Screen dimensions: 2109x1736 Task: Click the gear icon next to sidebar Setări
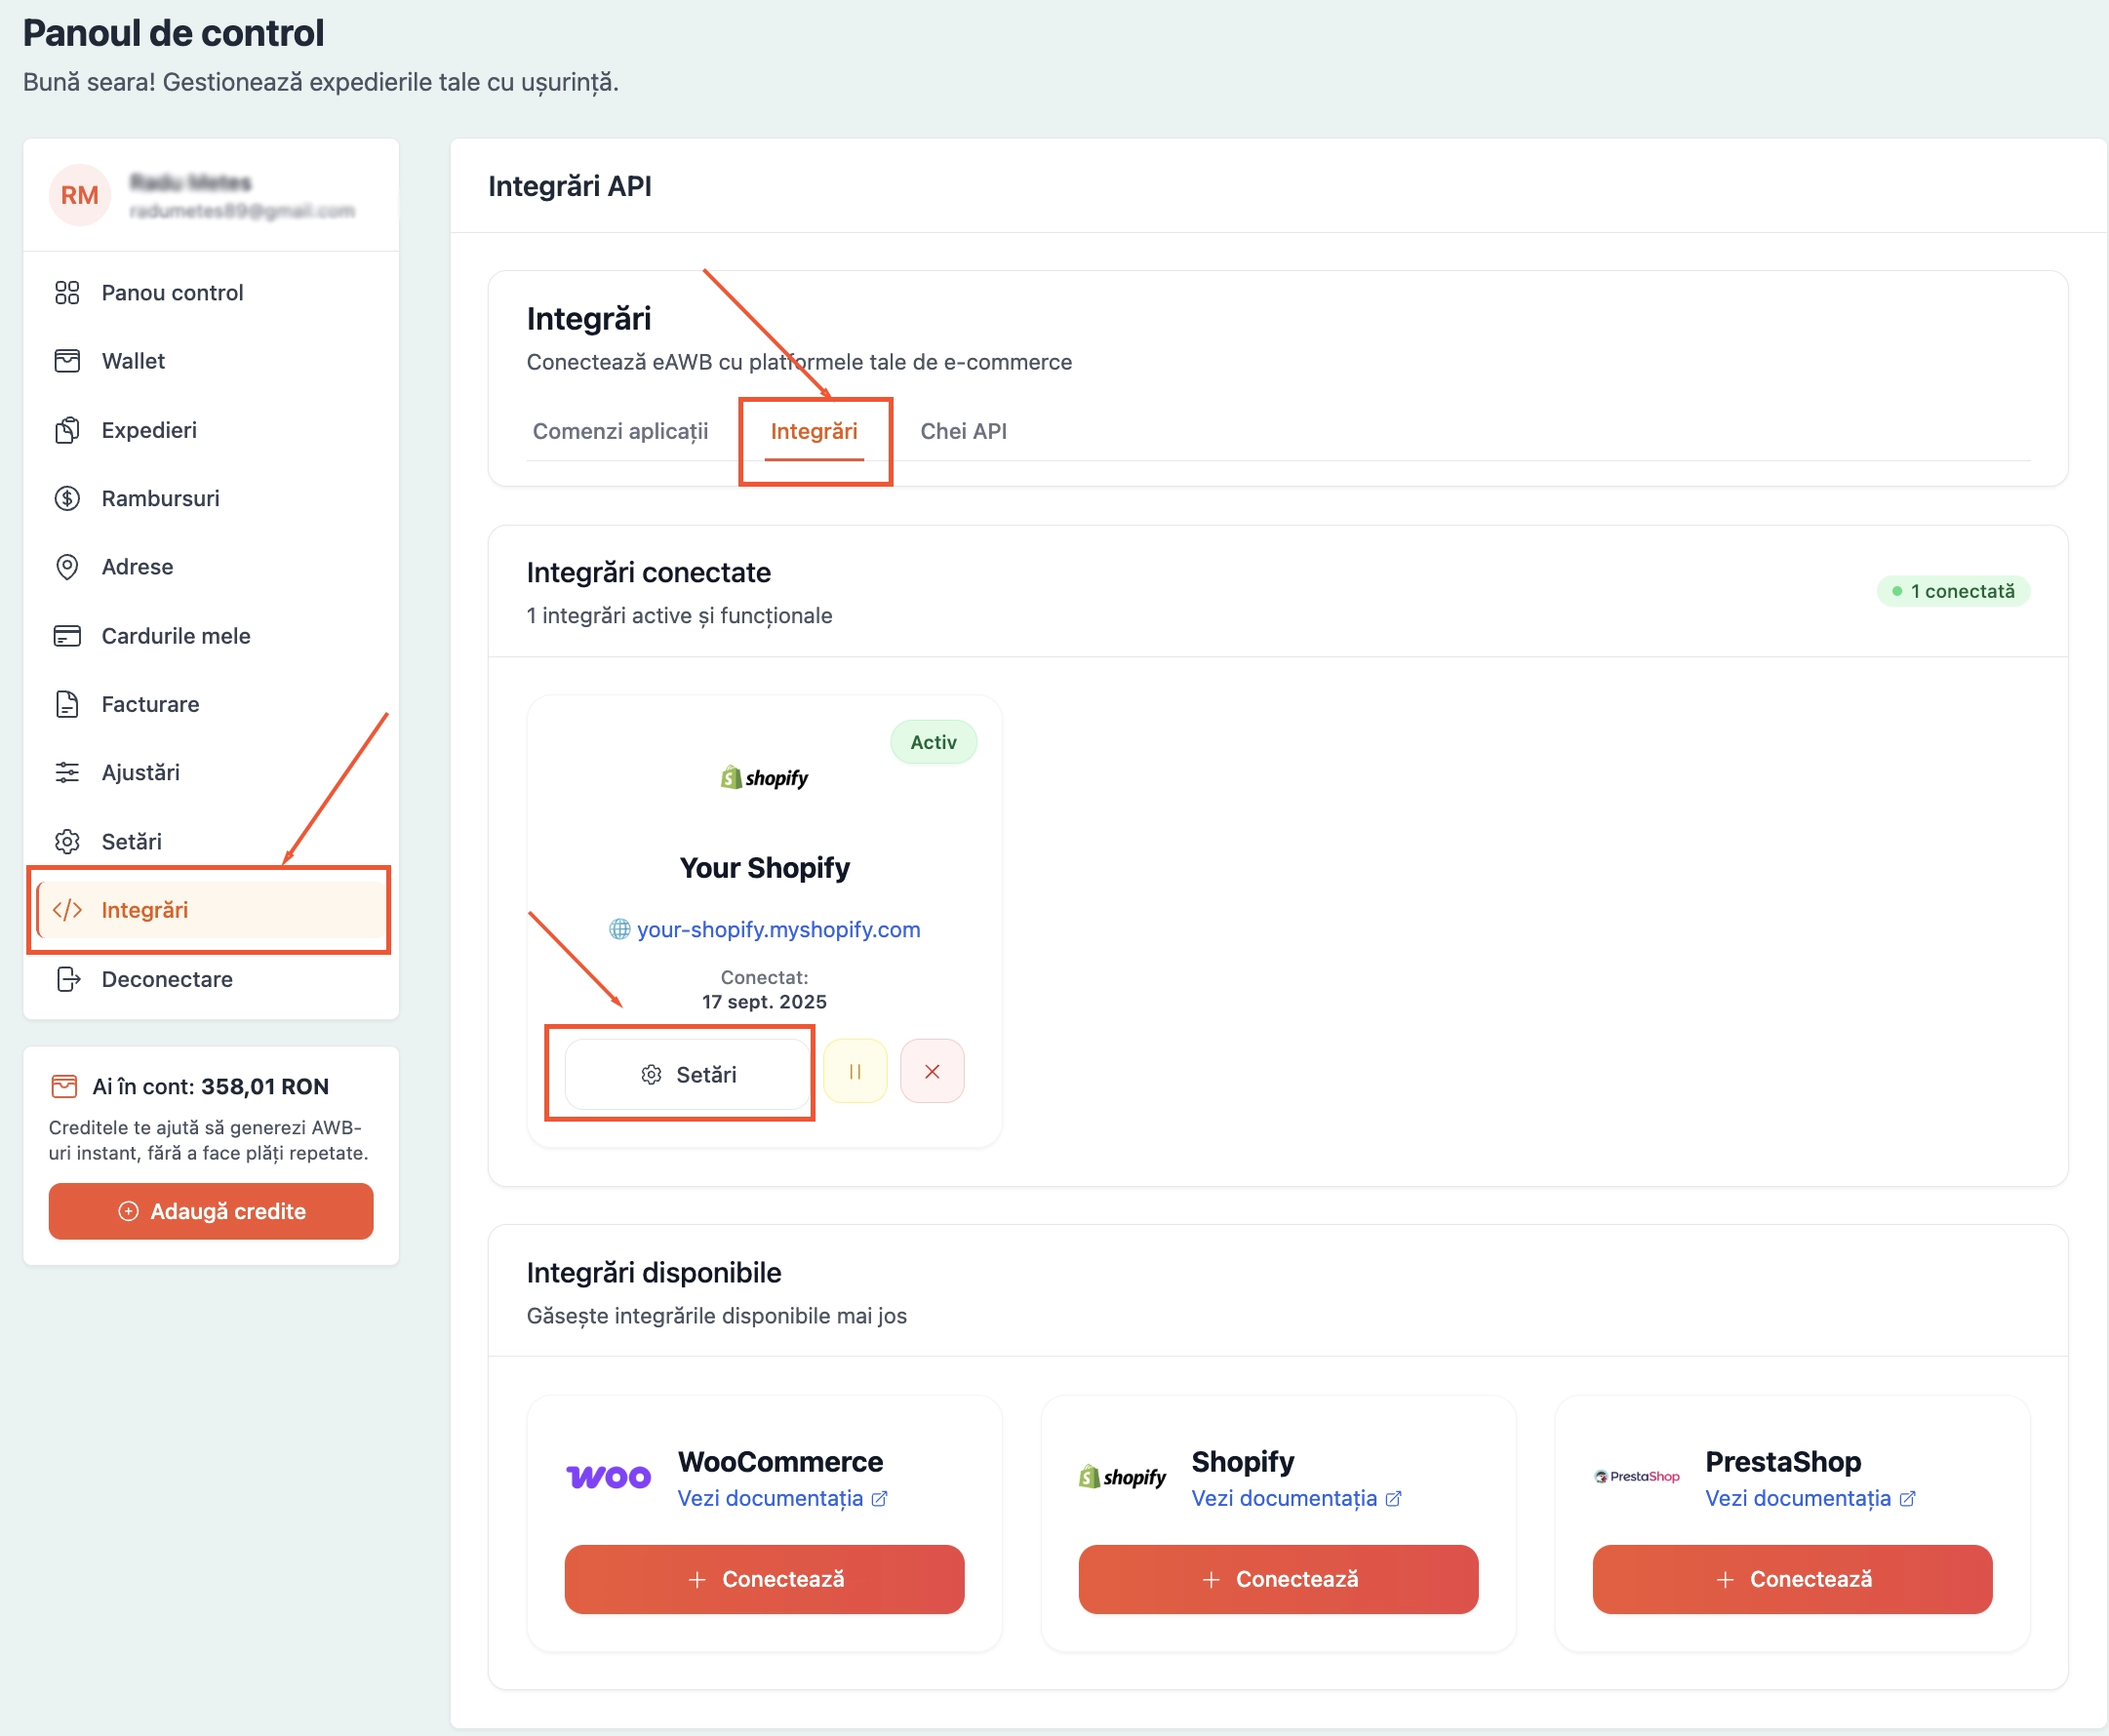(x=67, y=842)
